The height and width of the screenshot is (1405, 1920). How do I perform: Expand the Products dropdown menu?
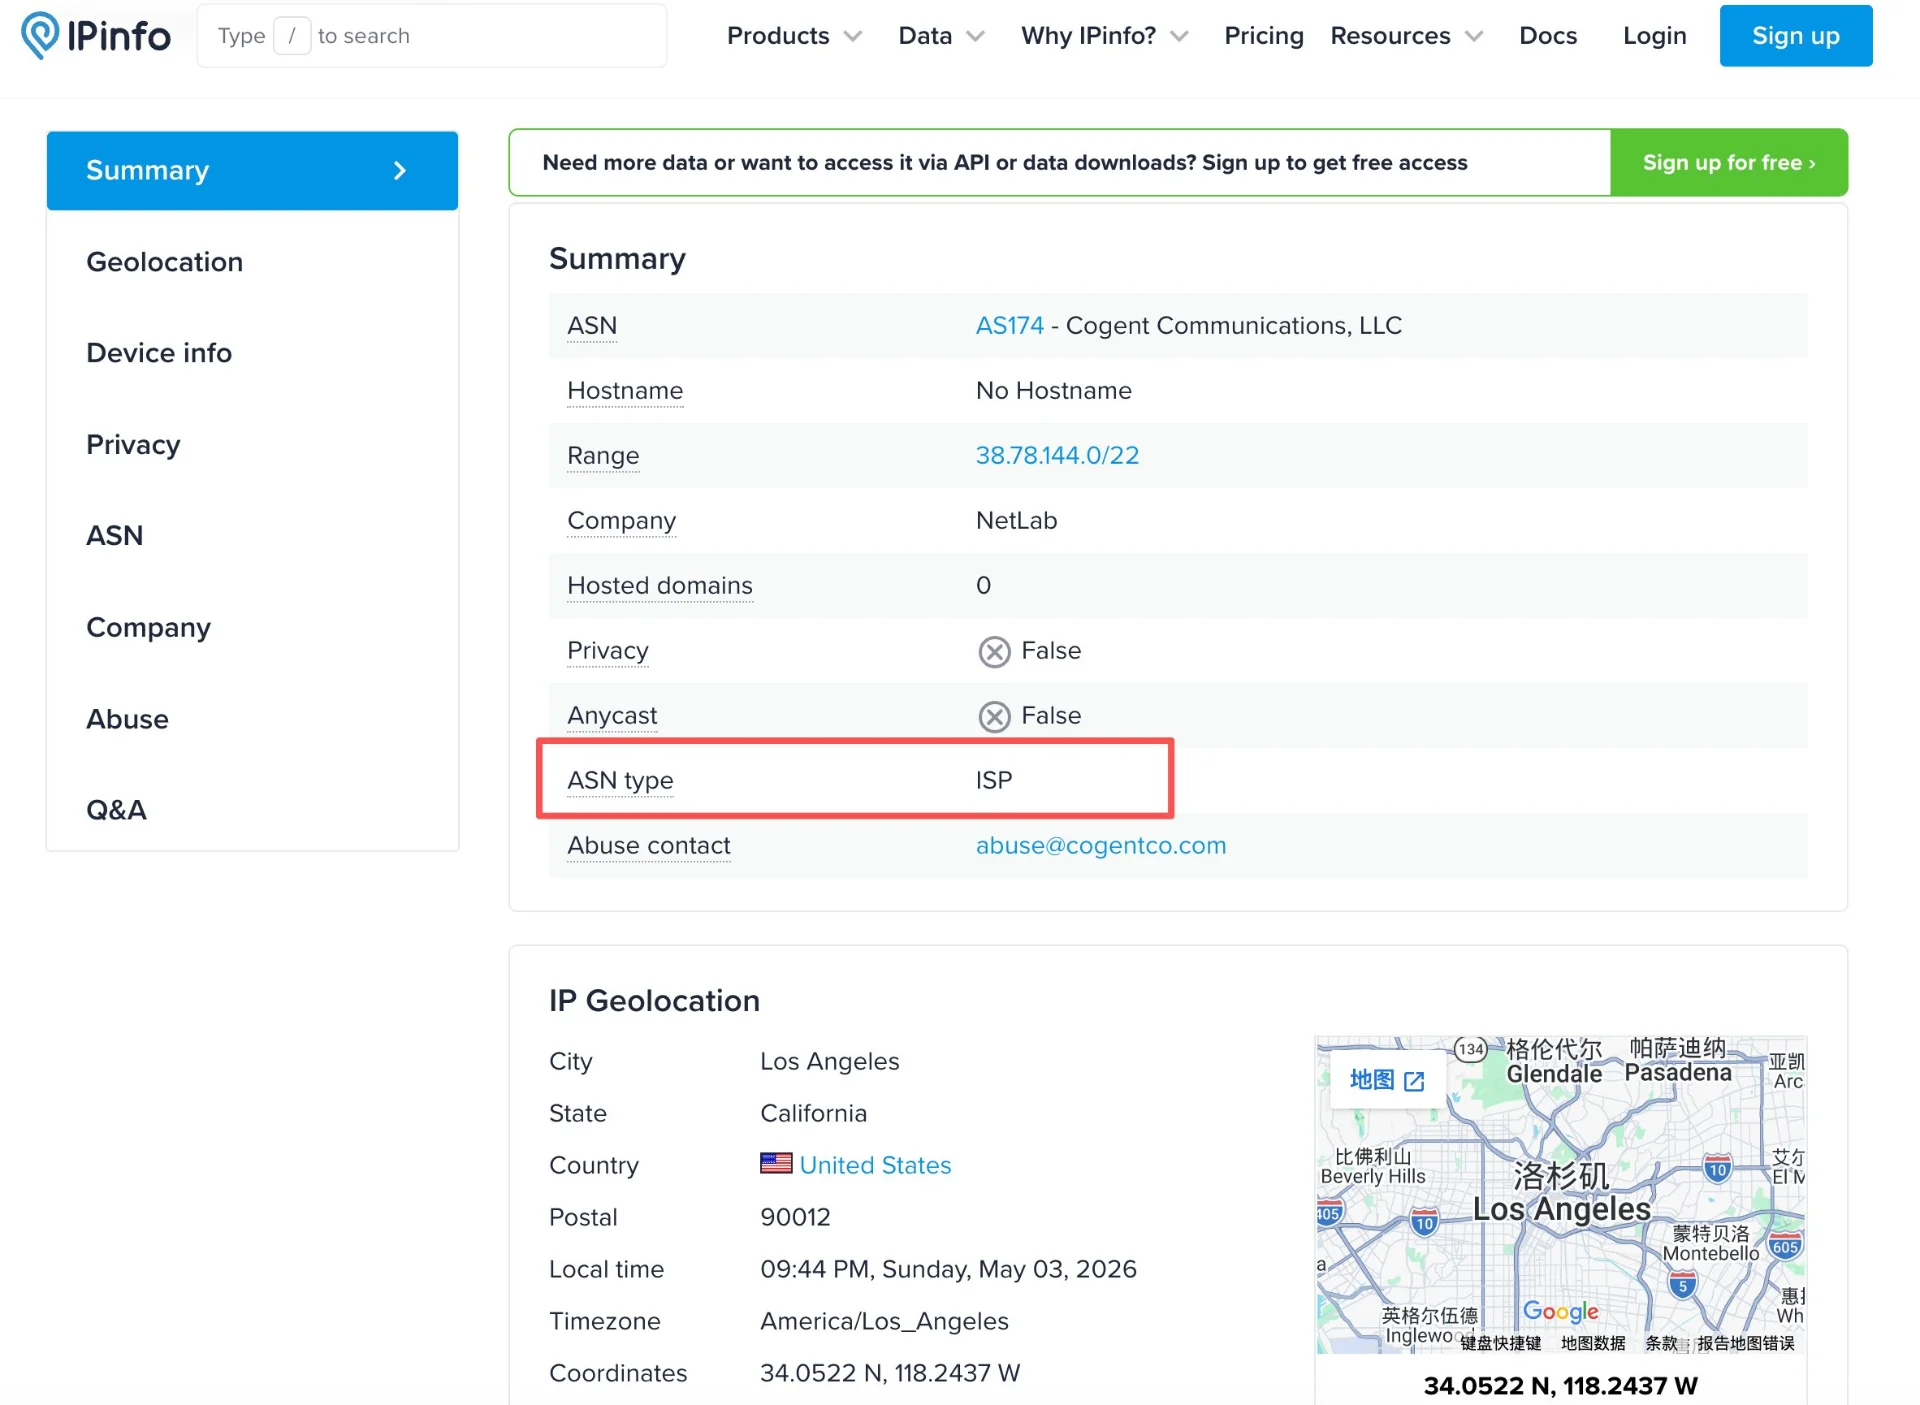pos(794,36)
